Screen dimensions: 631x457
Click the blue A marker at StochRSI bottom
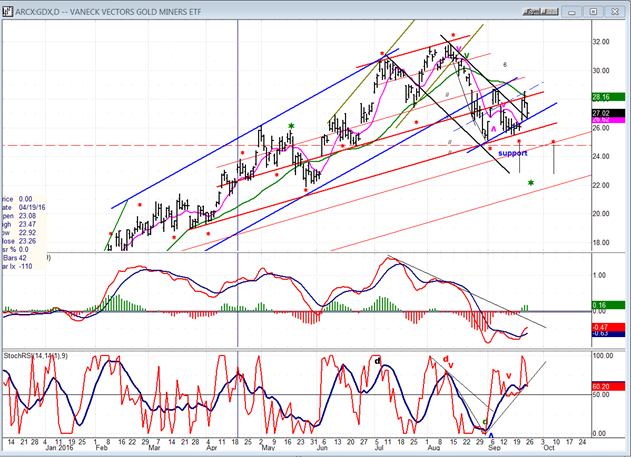click(491, 434)
